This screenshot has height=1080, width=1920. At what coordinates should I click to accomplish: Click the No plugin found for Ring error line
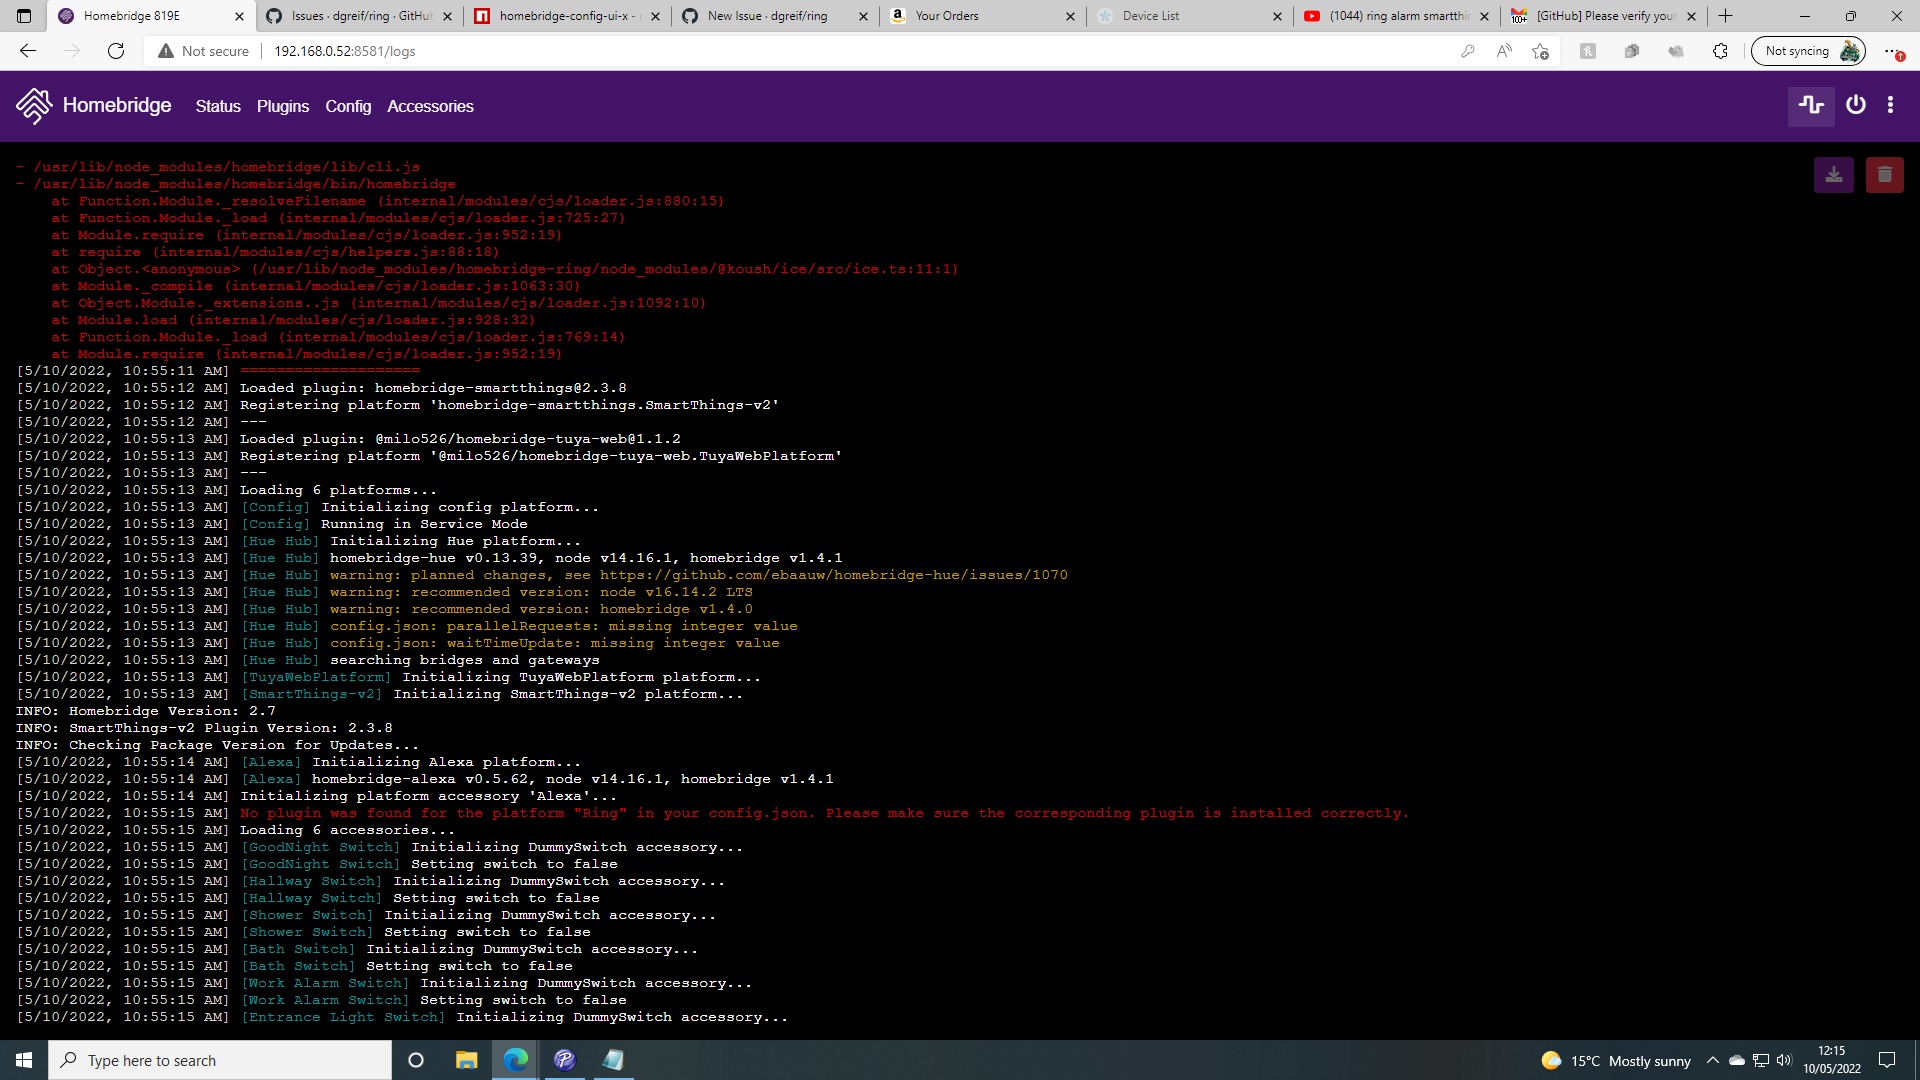[824, 813]
